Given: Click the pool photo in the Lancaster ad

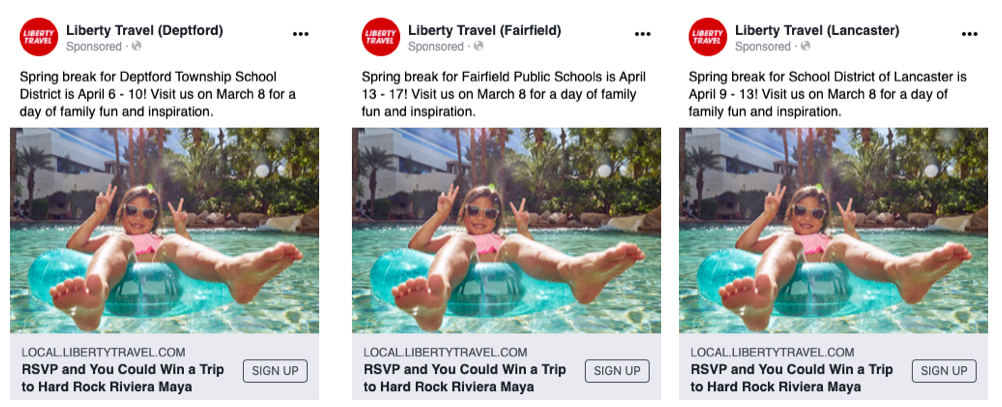Looking at the screenshot, I should pos(833,230).
